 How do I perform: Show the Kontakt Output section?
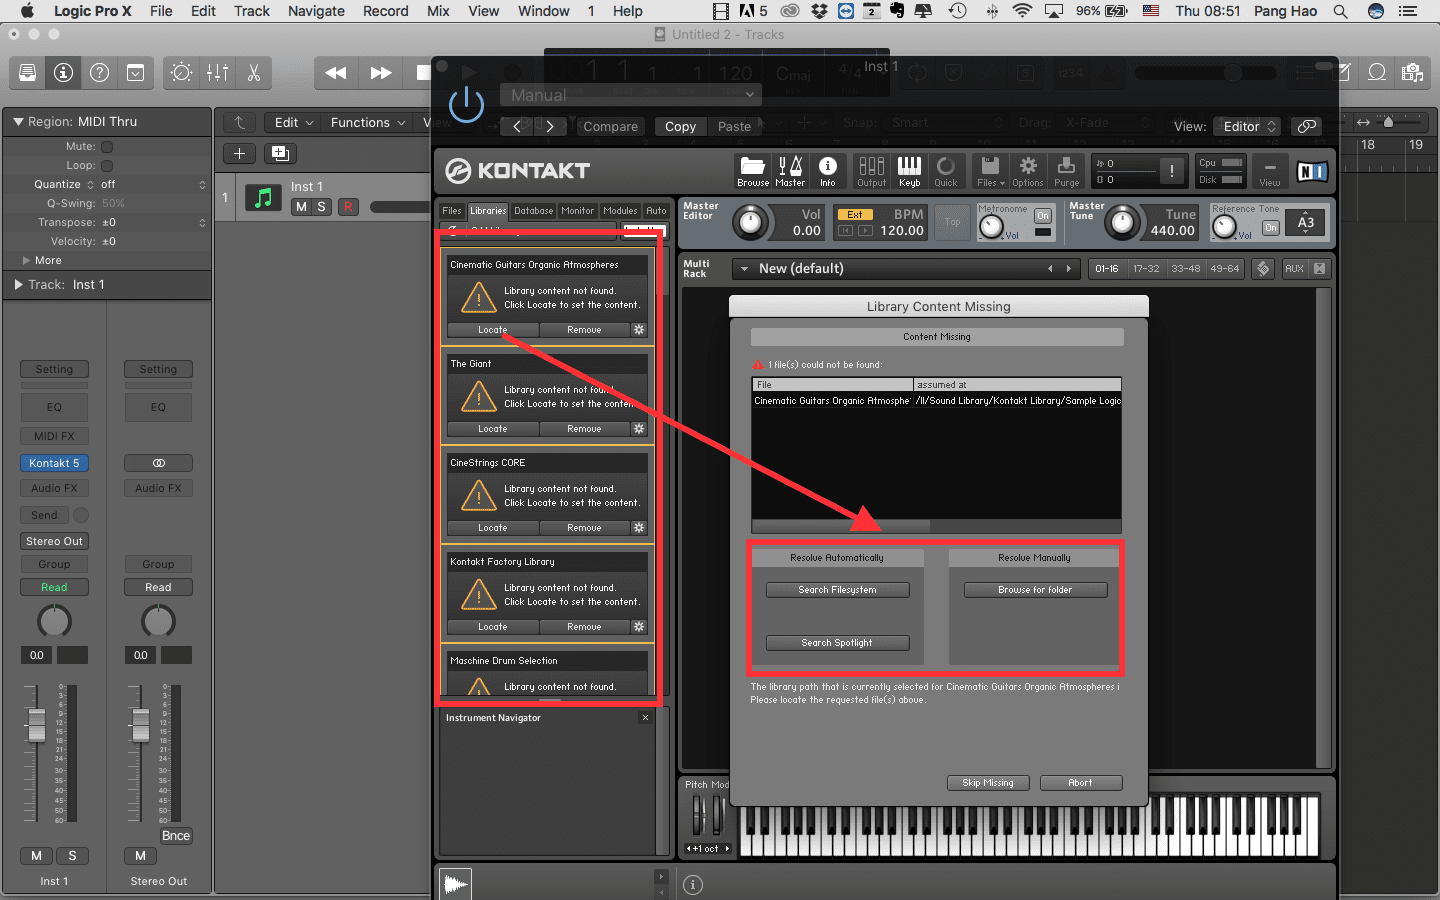pyautogui.click(x=871, y=171)
